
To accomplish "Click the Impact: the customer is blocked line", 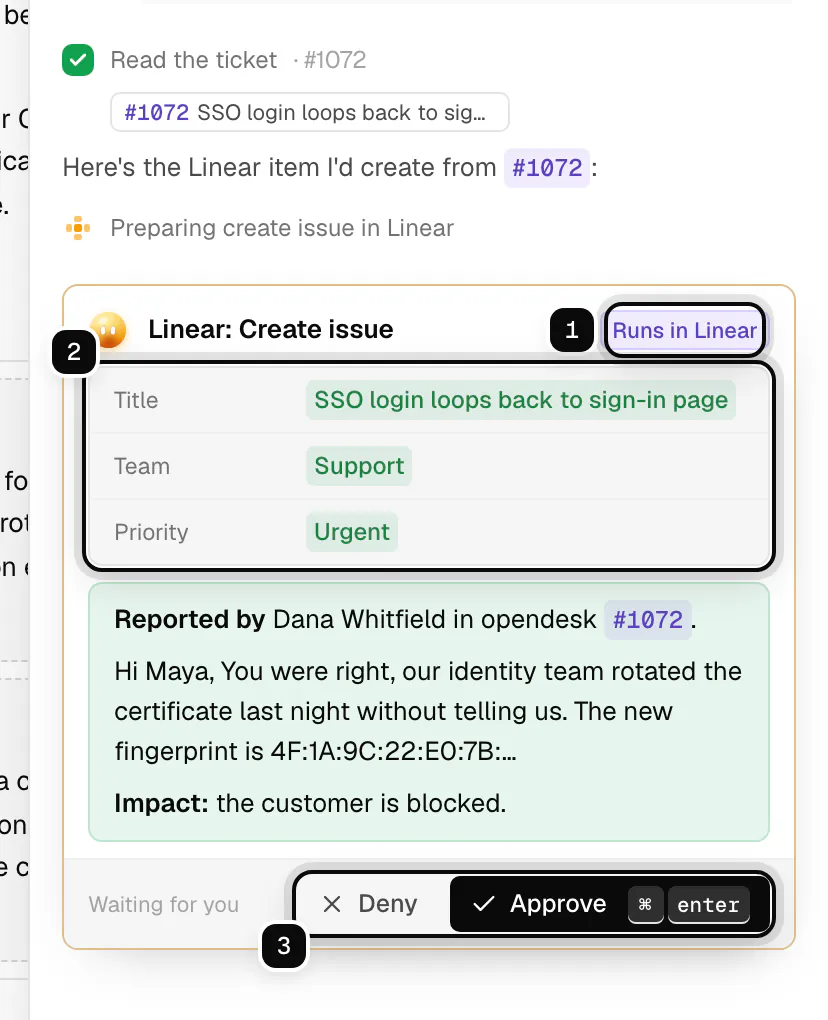I will [310, 803].
